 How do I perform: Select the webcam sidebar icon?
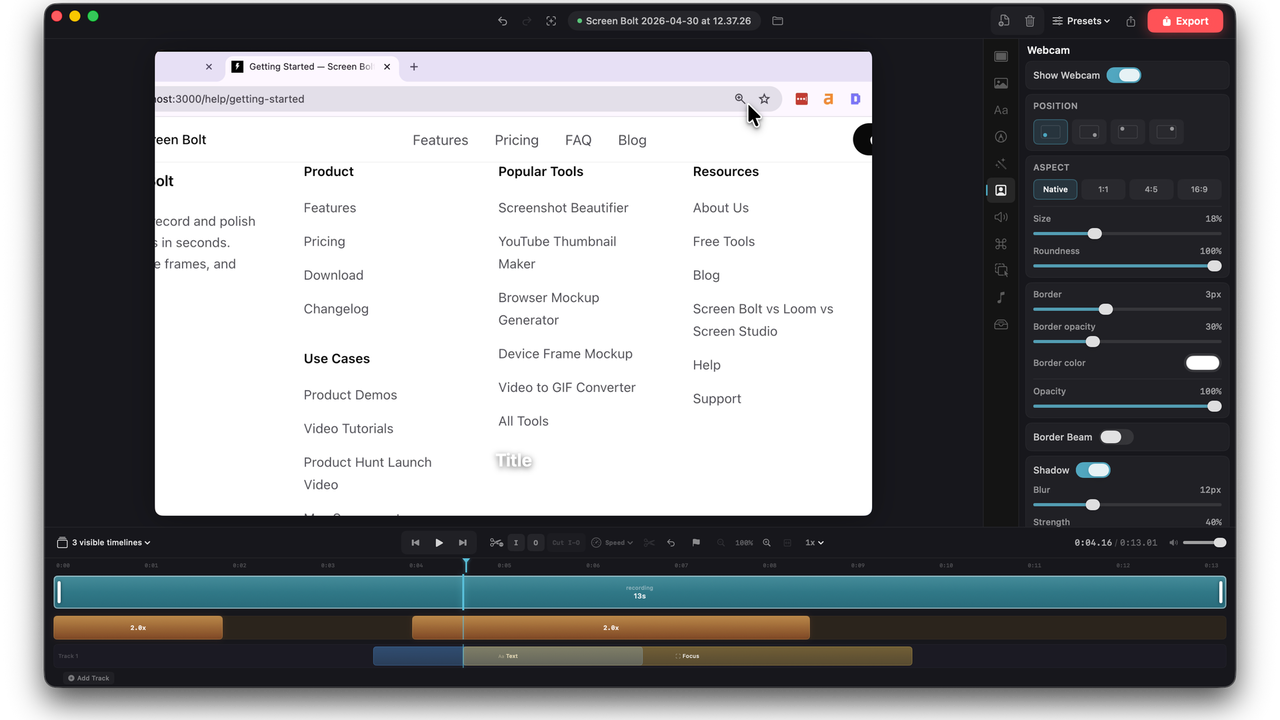(1001, 190)
